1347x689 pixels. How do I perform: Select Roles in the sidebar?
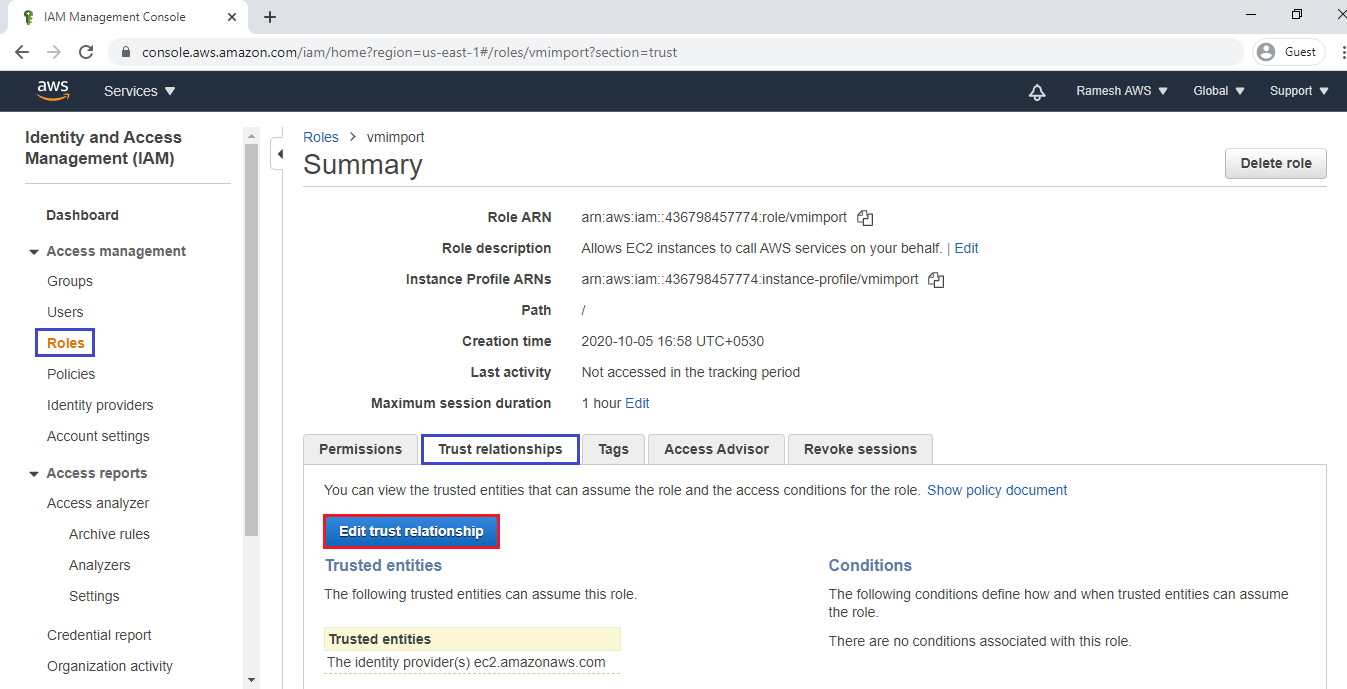[66, 343]
